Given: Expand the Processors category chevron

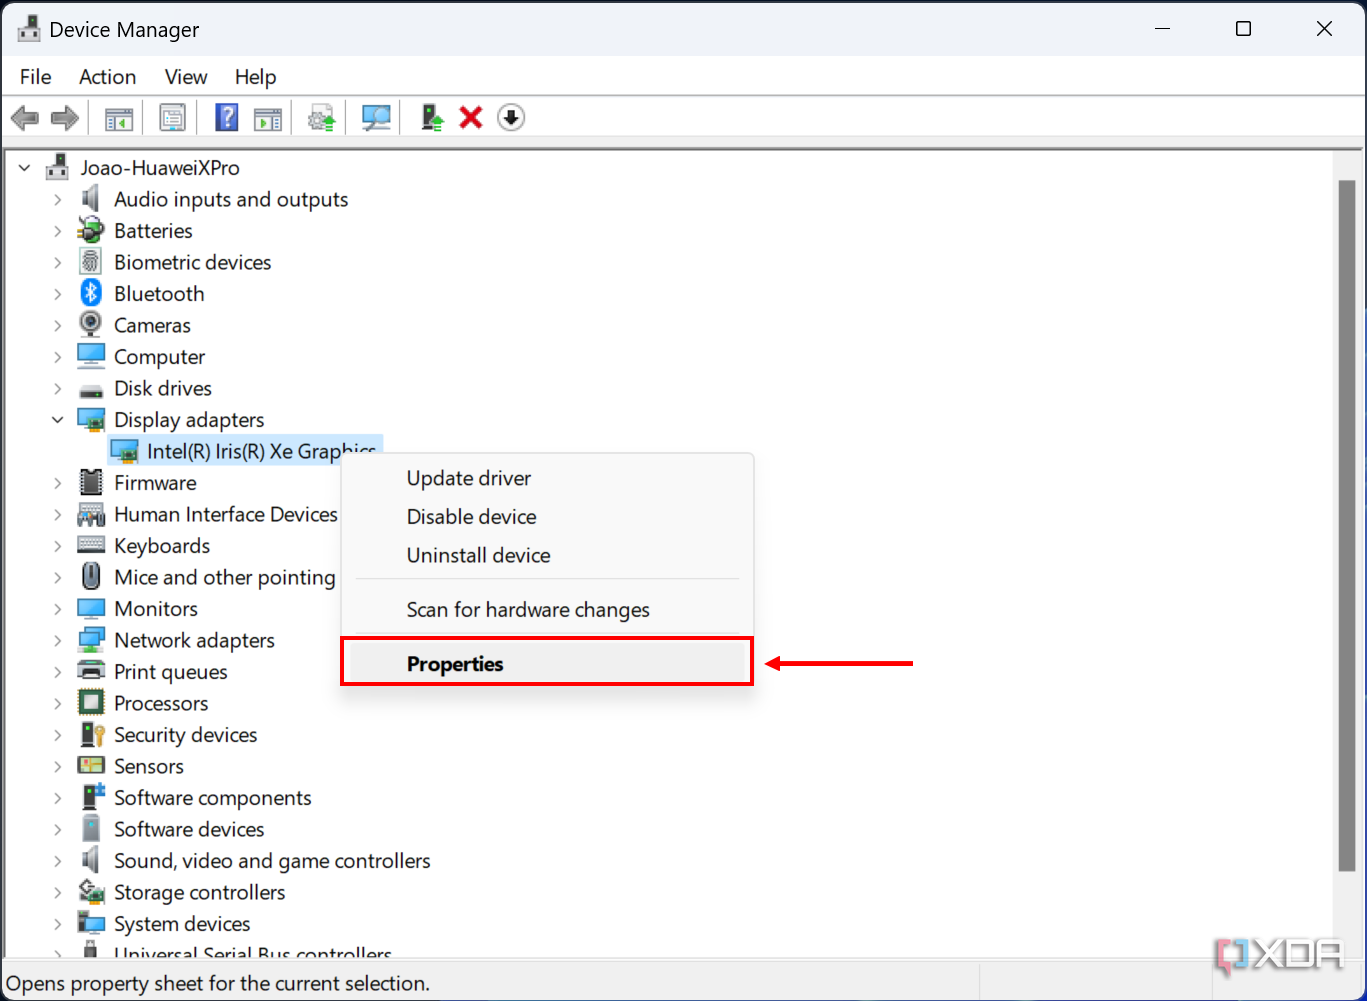Looking at the screenshot, I should click(58, 703).
